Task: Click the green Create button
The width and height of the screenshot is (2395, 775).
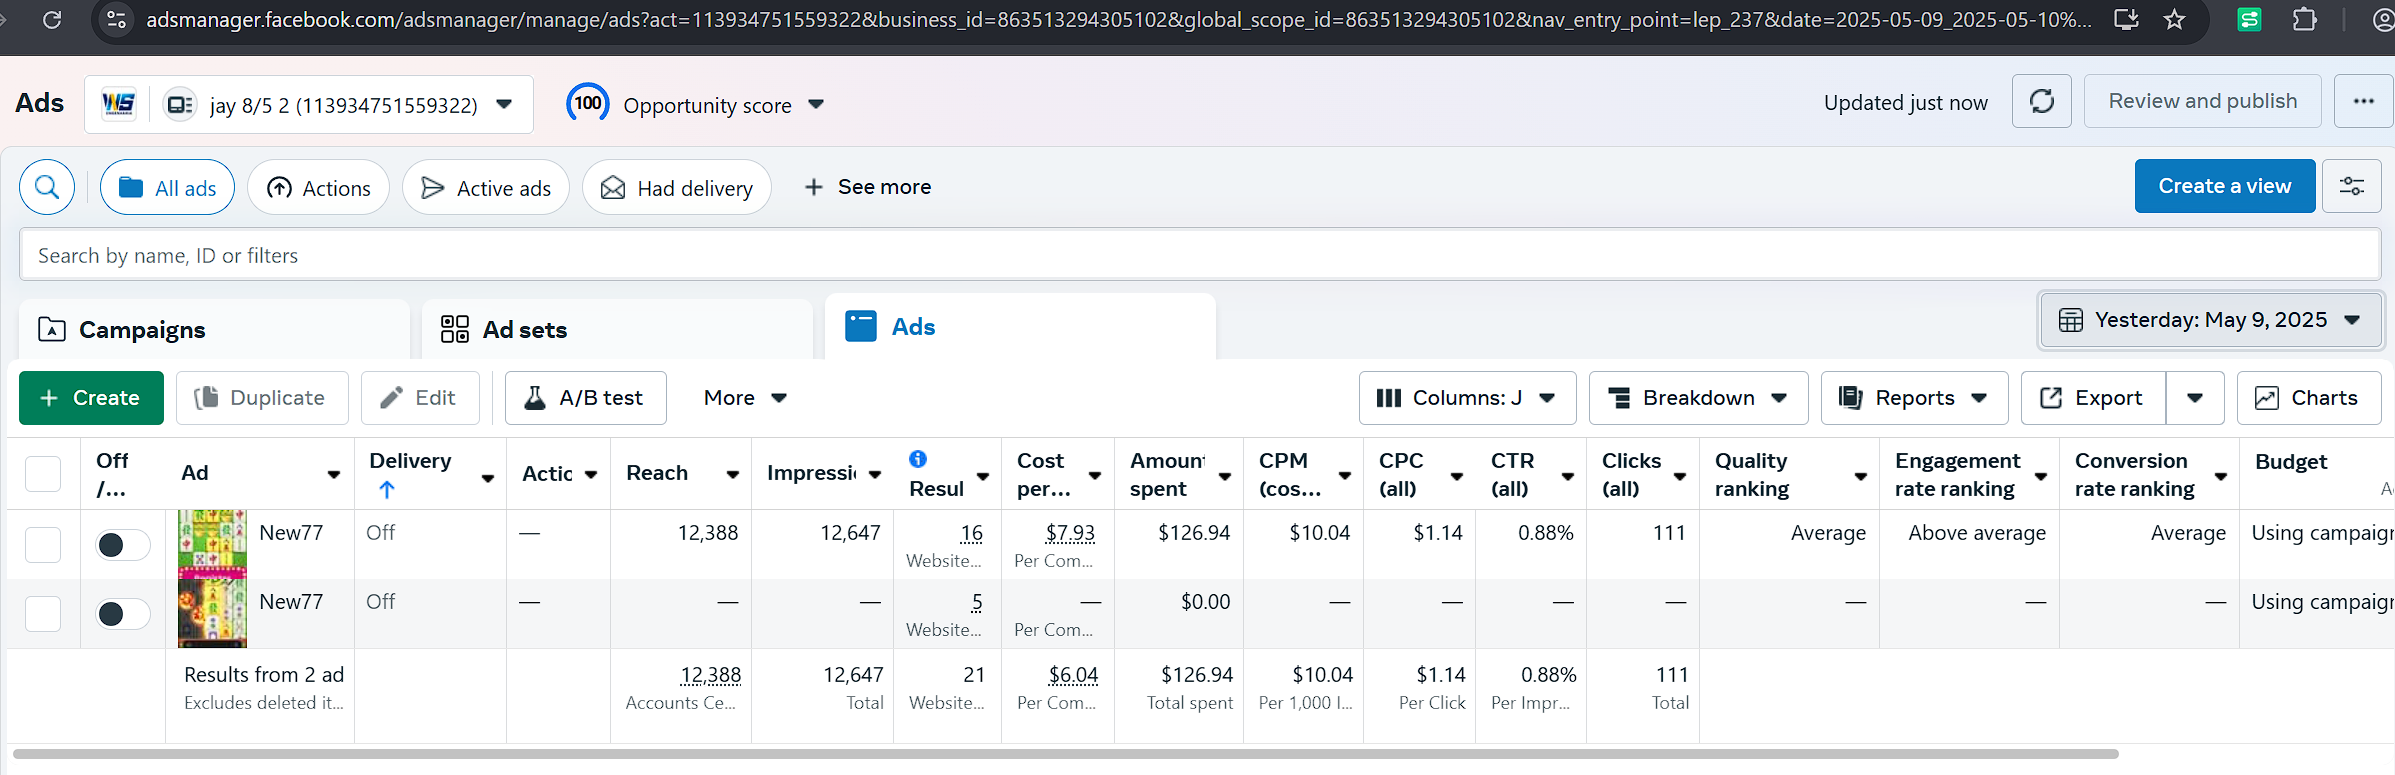Action: click(91, 398)
